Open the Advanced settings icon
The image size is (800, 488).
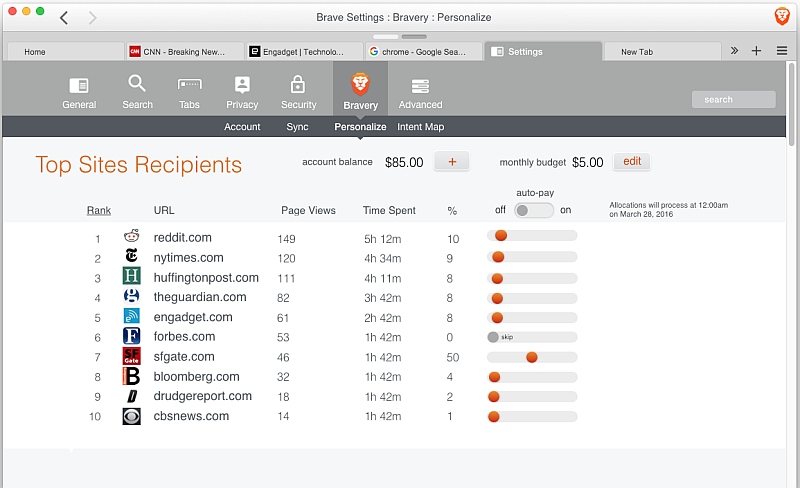pos(420,87)
